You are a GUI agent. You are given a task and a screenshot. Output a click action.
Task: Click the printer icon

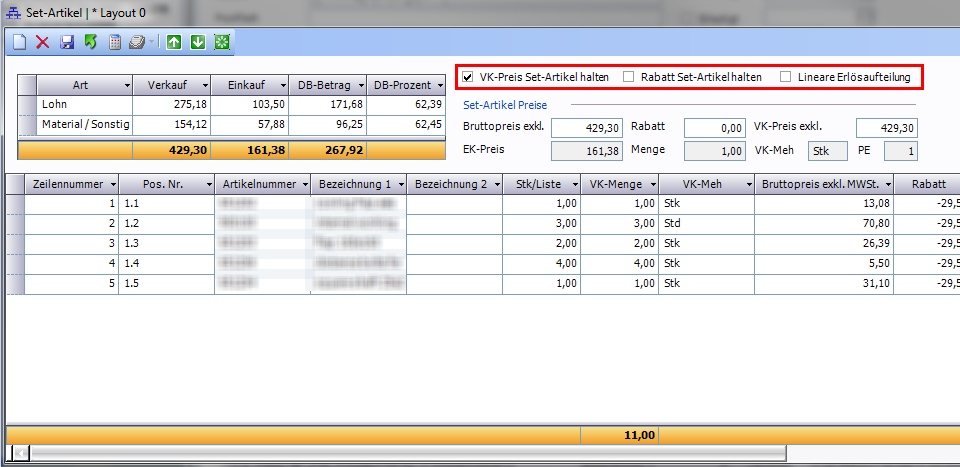click(x=137, y=42)
